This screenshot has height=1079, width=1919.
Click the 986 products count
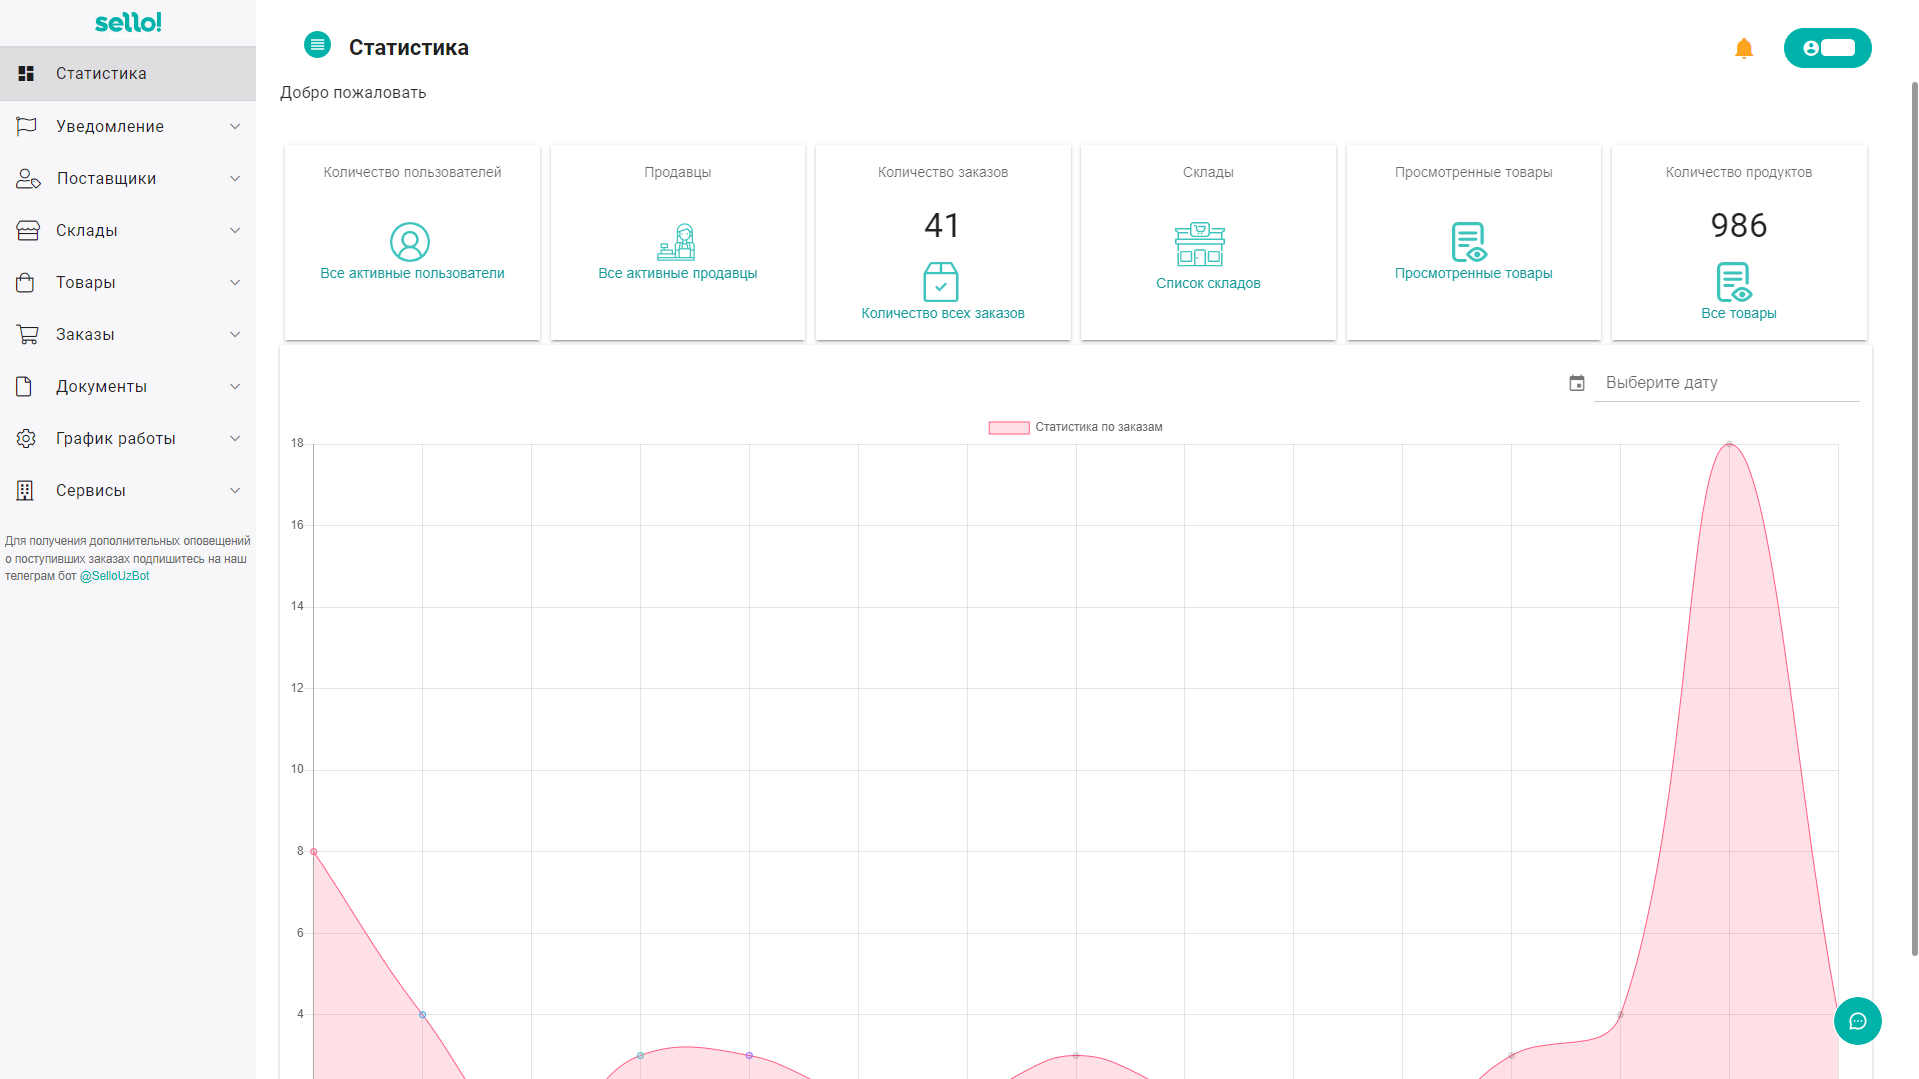coord(1738,225)
